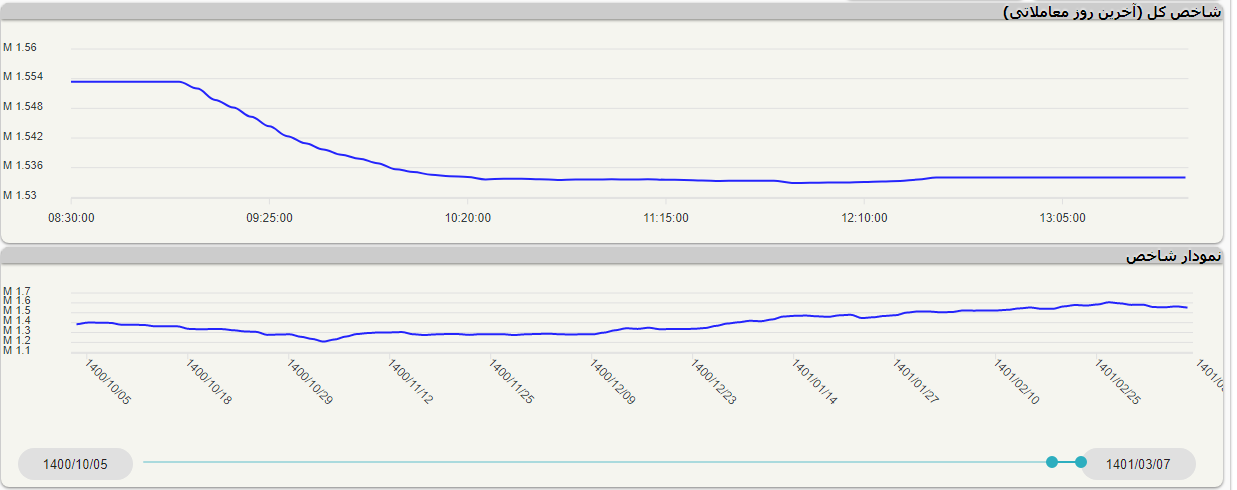Click the 1401/02/25 date axis label

point(1117,383)
